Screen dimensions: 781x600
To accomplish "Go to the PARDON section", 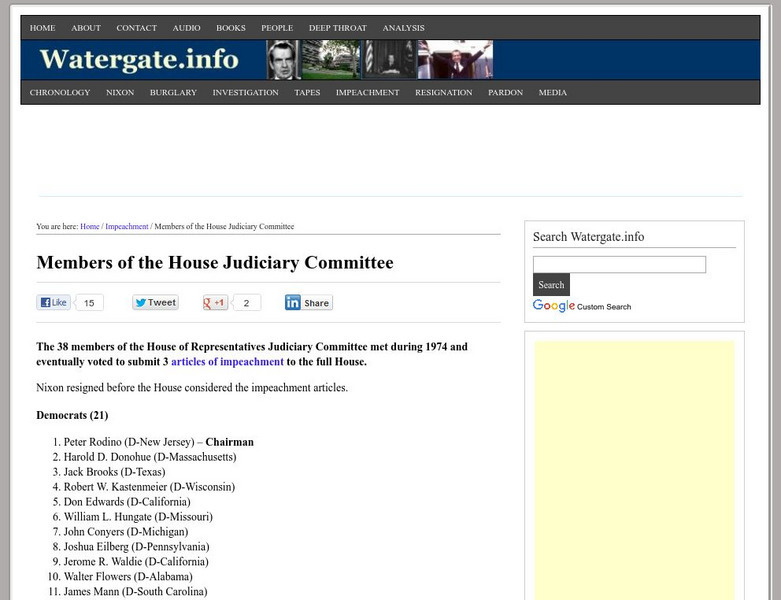I will [x=506, y=93].
